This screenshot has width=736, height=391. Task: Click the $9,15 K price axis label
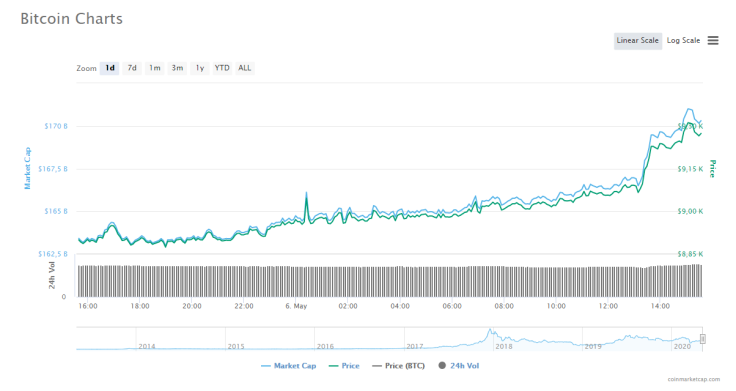[x=690, y=169]
